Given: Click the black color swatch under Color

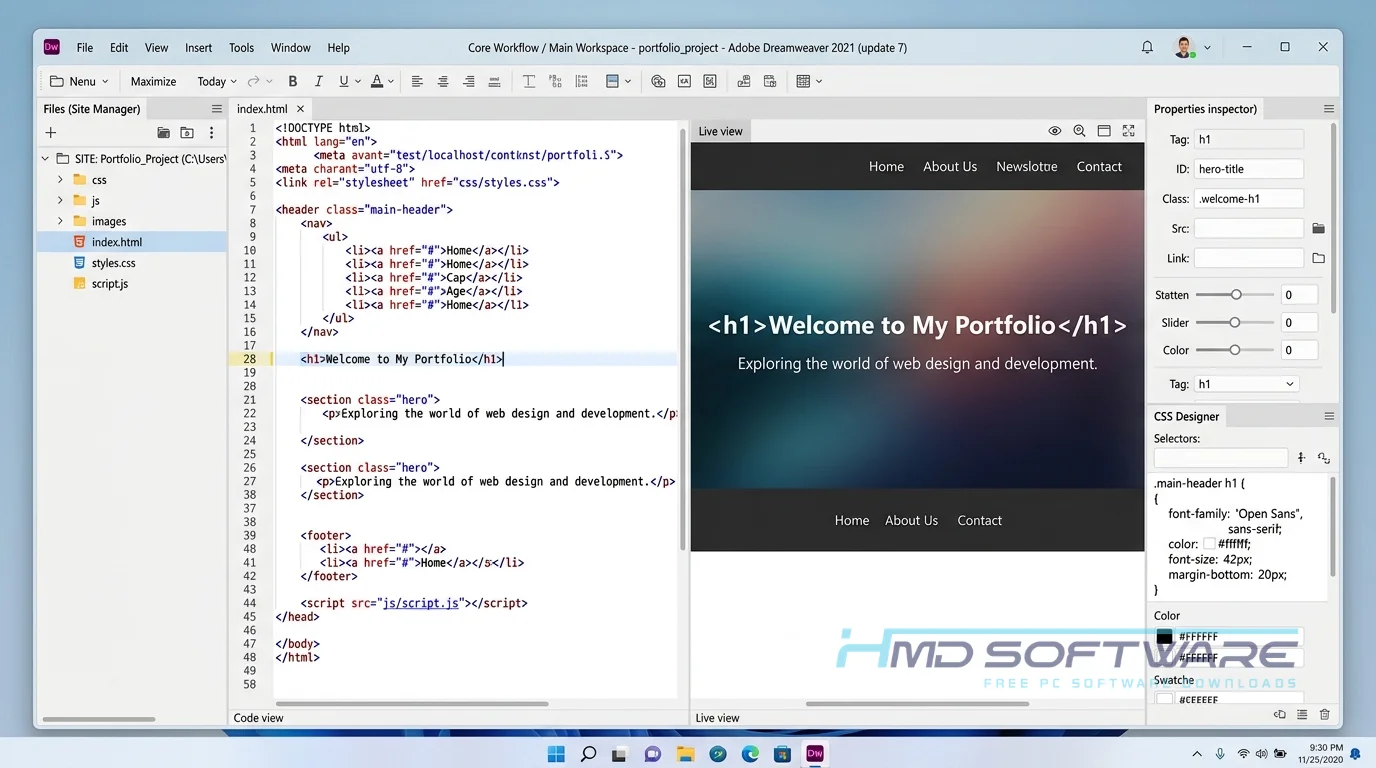Looking at the screenshot, I should [1164, 636].
